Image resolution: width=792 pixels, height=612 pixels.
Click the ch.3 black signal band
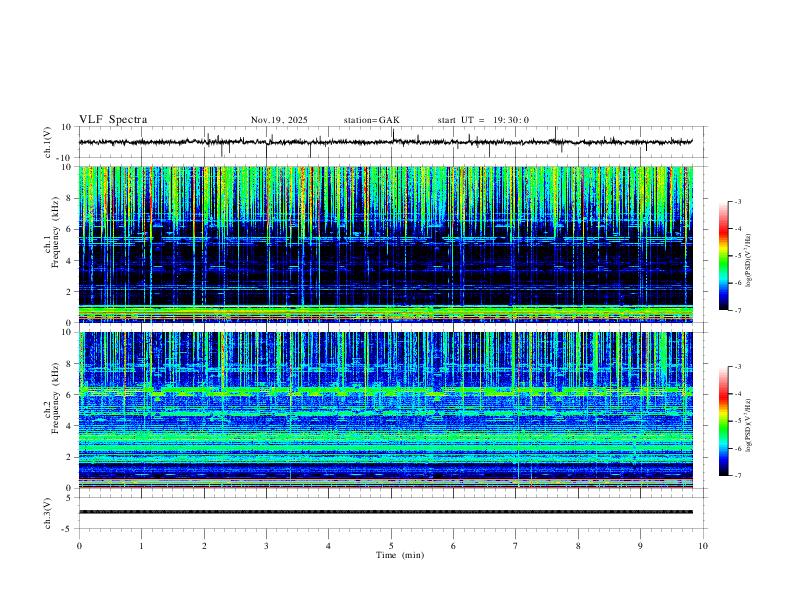click(385, 512)
